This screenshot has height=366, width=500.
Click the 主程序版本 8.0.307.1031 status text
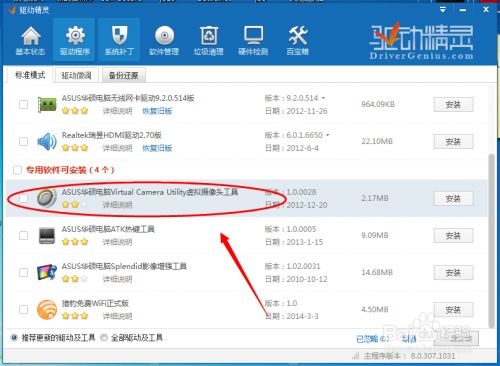[x=409, y=356]
